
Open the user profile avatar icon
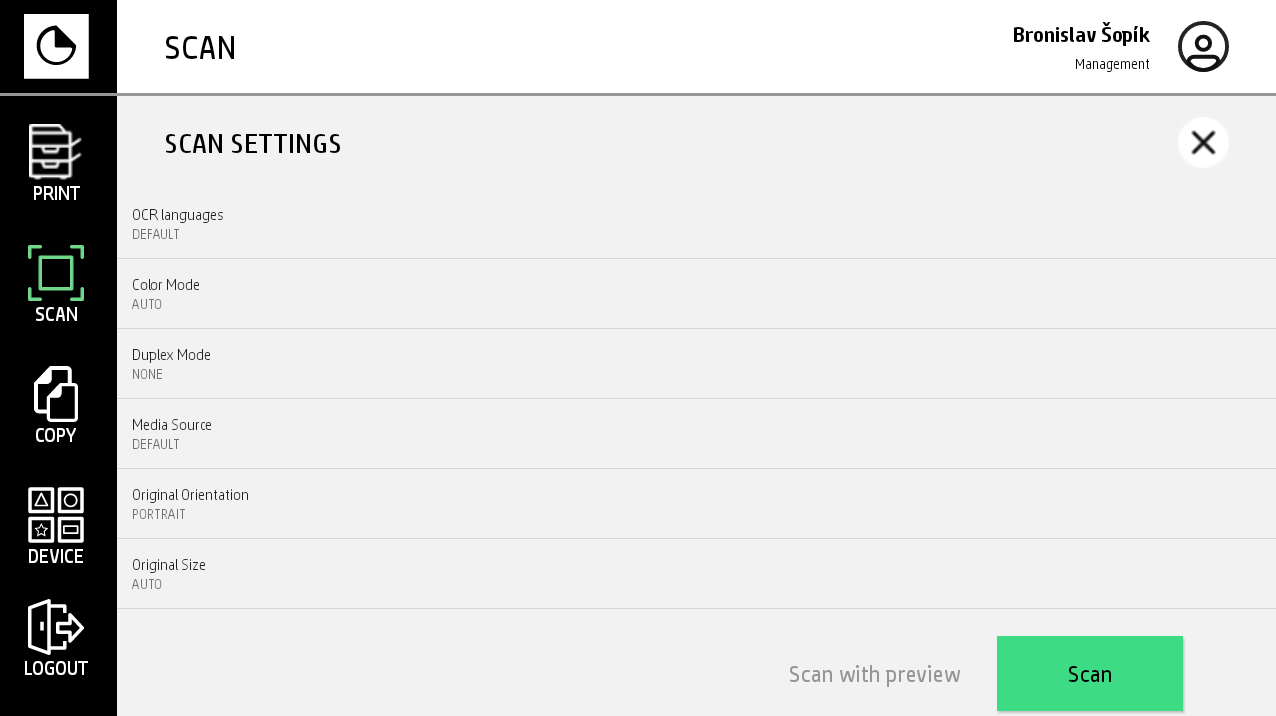[1202, 47]
